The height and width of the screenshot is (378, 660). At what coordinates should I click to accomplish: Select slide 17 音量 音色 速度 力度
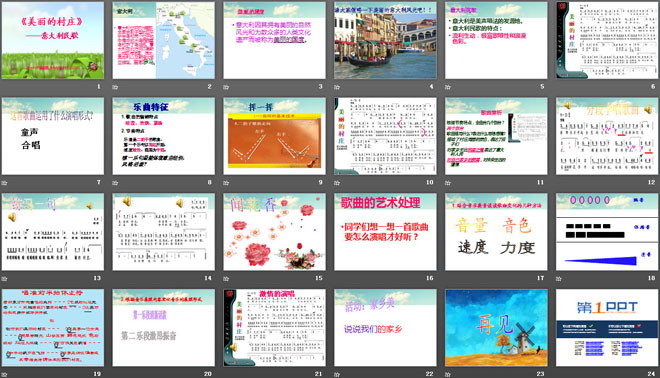pyautogui.click(x=496, y=232)
